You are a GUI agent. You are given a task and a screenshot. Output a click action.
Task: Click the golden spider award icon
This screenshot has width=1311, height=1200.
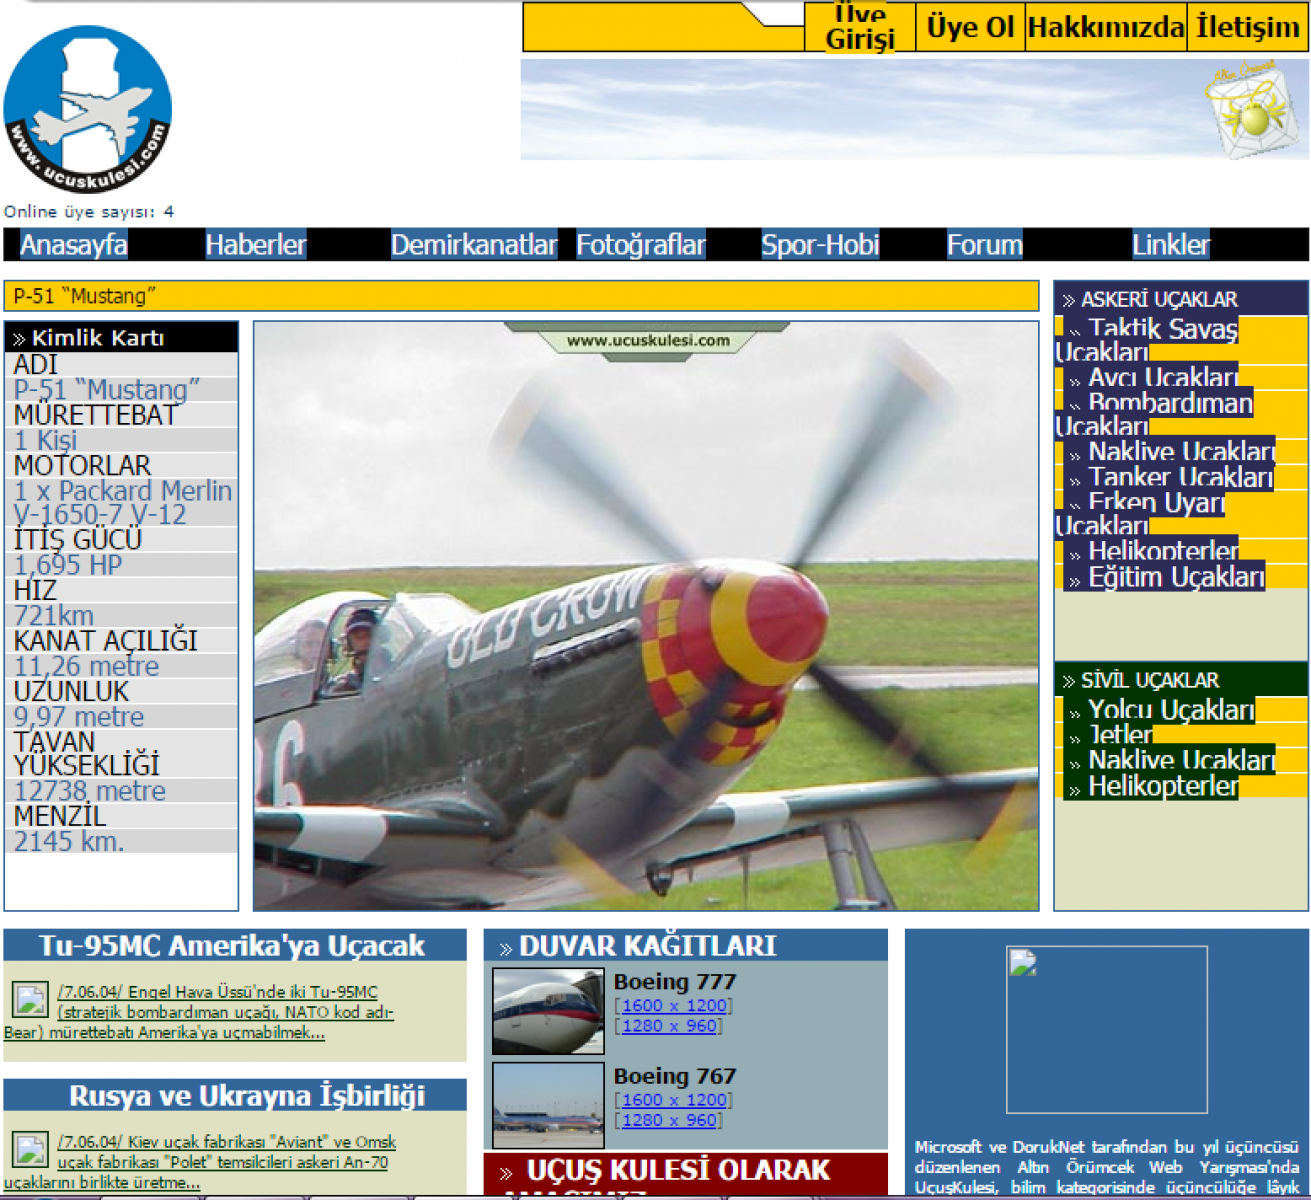[x=1248, y=110]
